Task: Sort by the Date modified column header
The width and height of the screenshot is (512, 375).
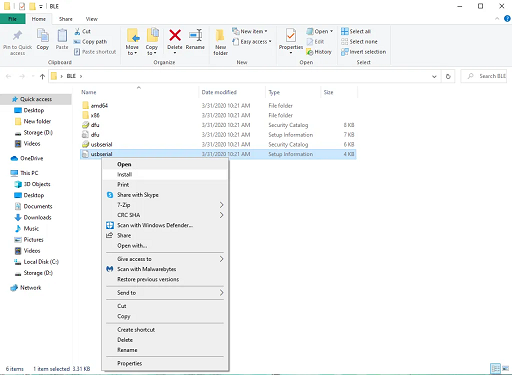Action: 232,92
